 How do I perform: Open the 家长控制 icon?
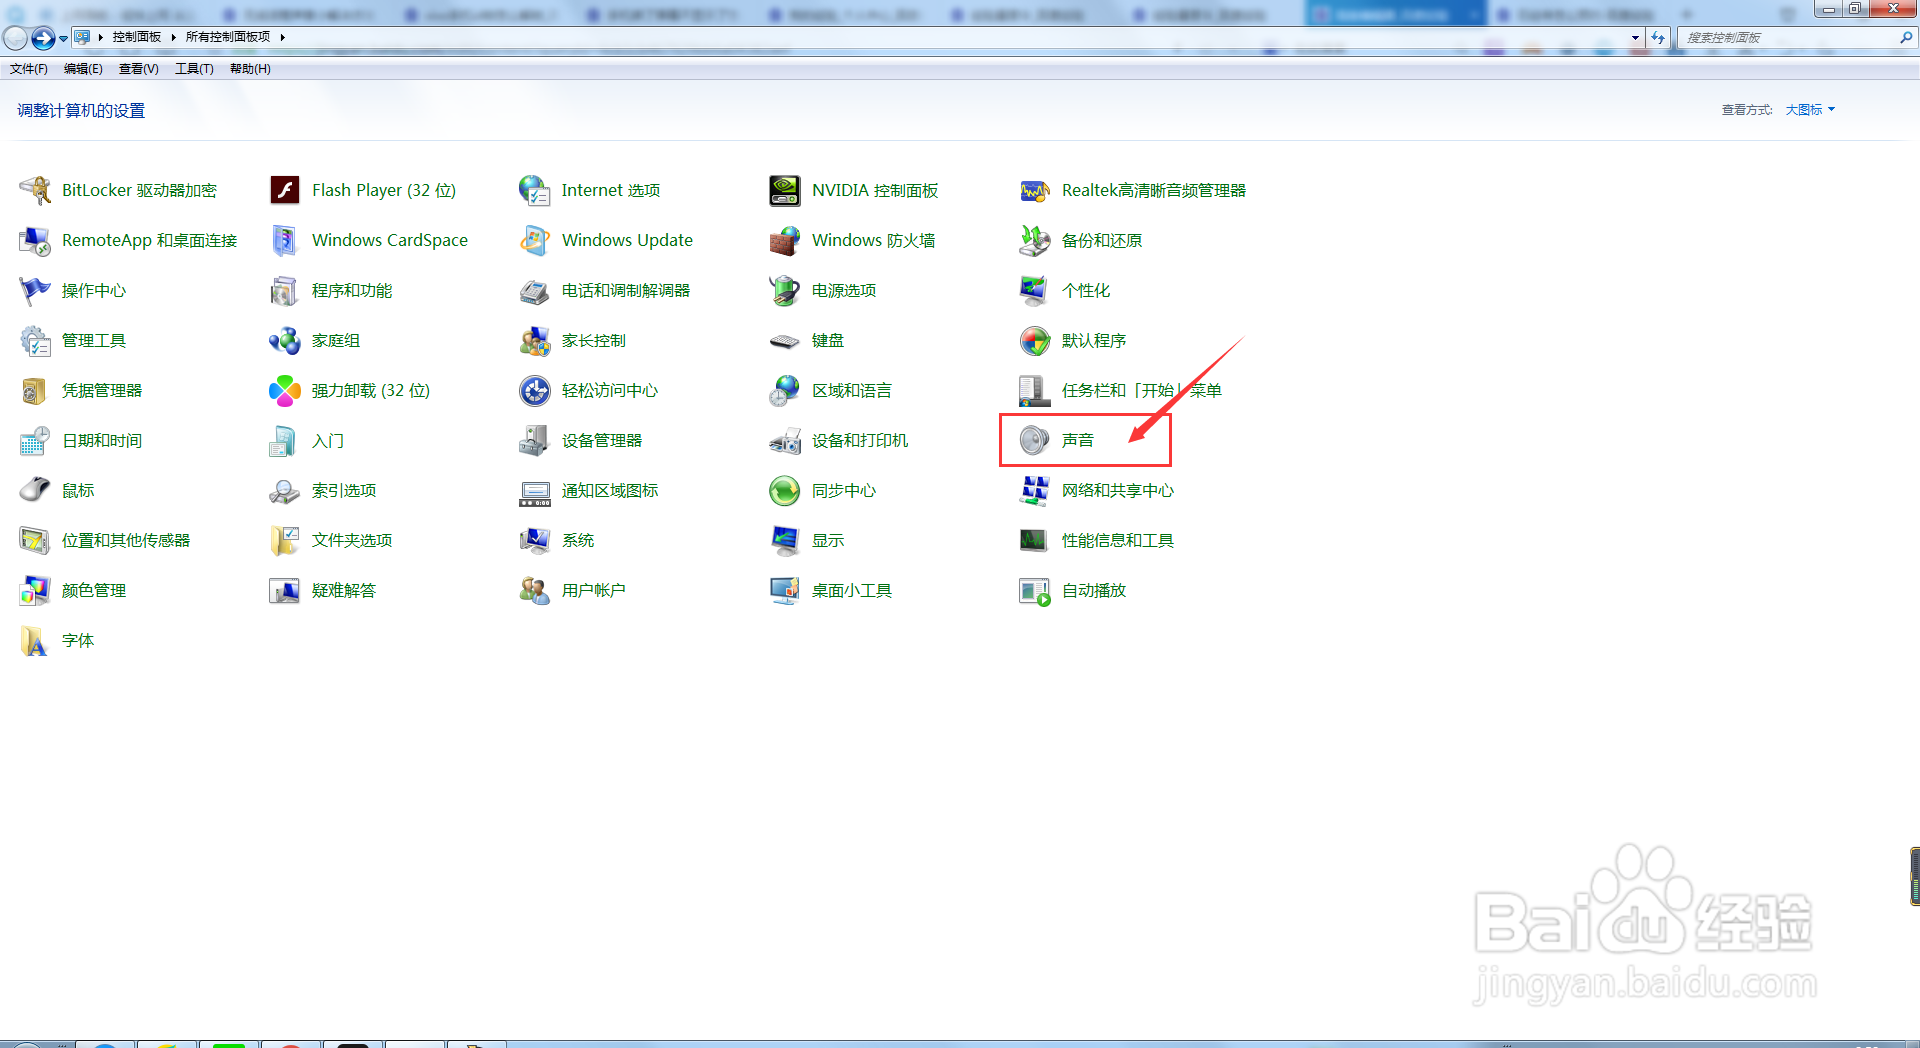pos(535,340)
